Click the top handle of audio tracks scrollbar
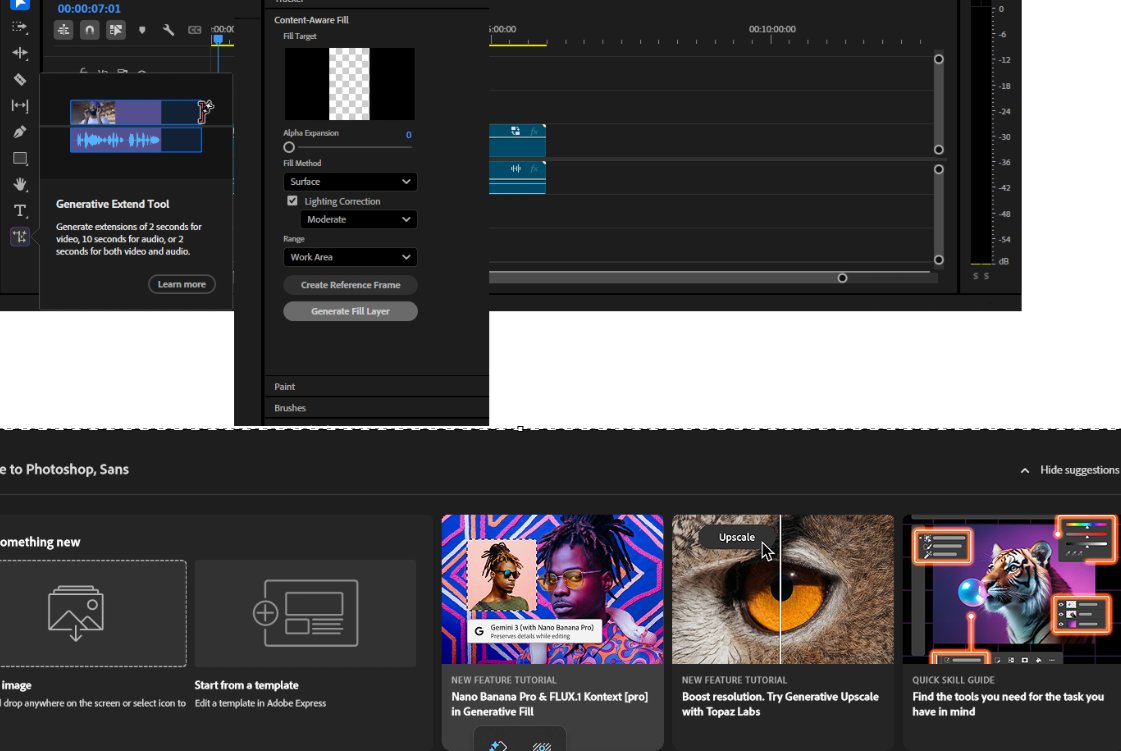 tap(939, 170)
